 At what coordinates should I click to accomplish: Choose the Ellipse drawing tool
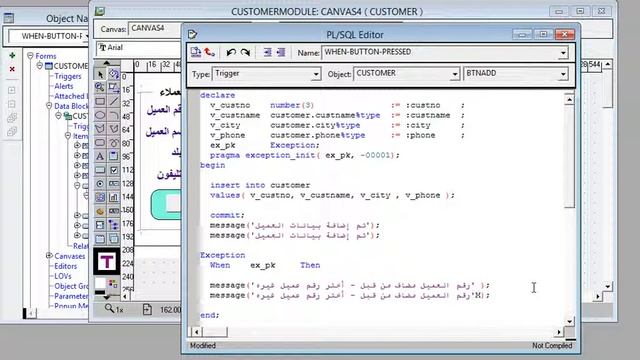point(100,115)
